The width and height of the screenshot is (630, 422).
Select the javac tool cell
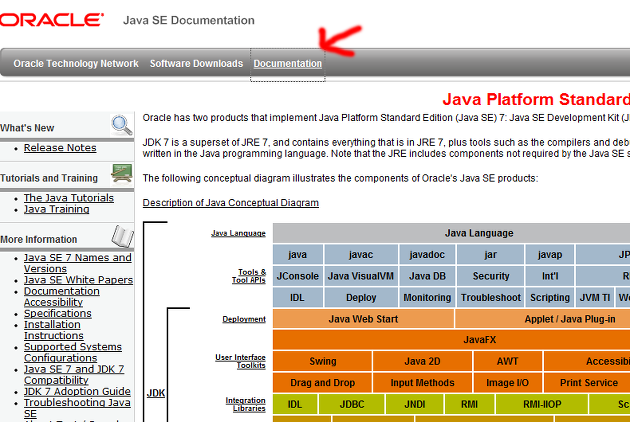tap(361, 254)
